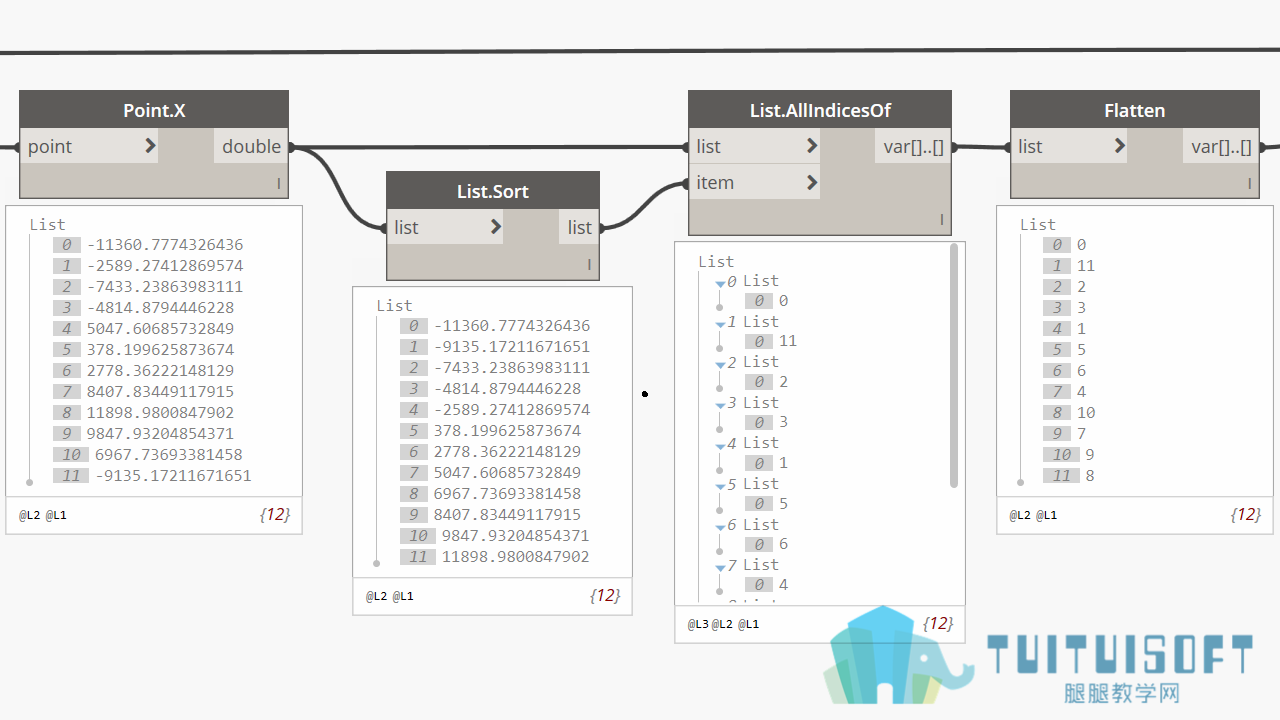The image size is (1280, 720).
Task: Collapse sublist 6 in AllIndicesOf preview
Action: [x=720, y=527]
